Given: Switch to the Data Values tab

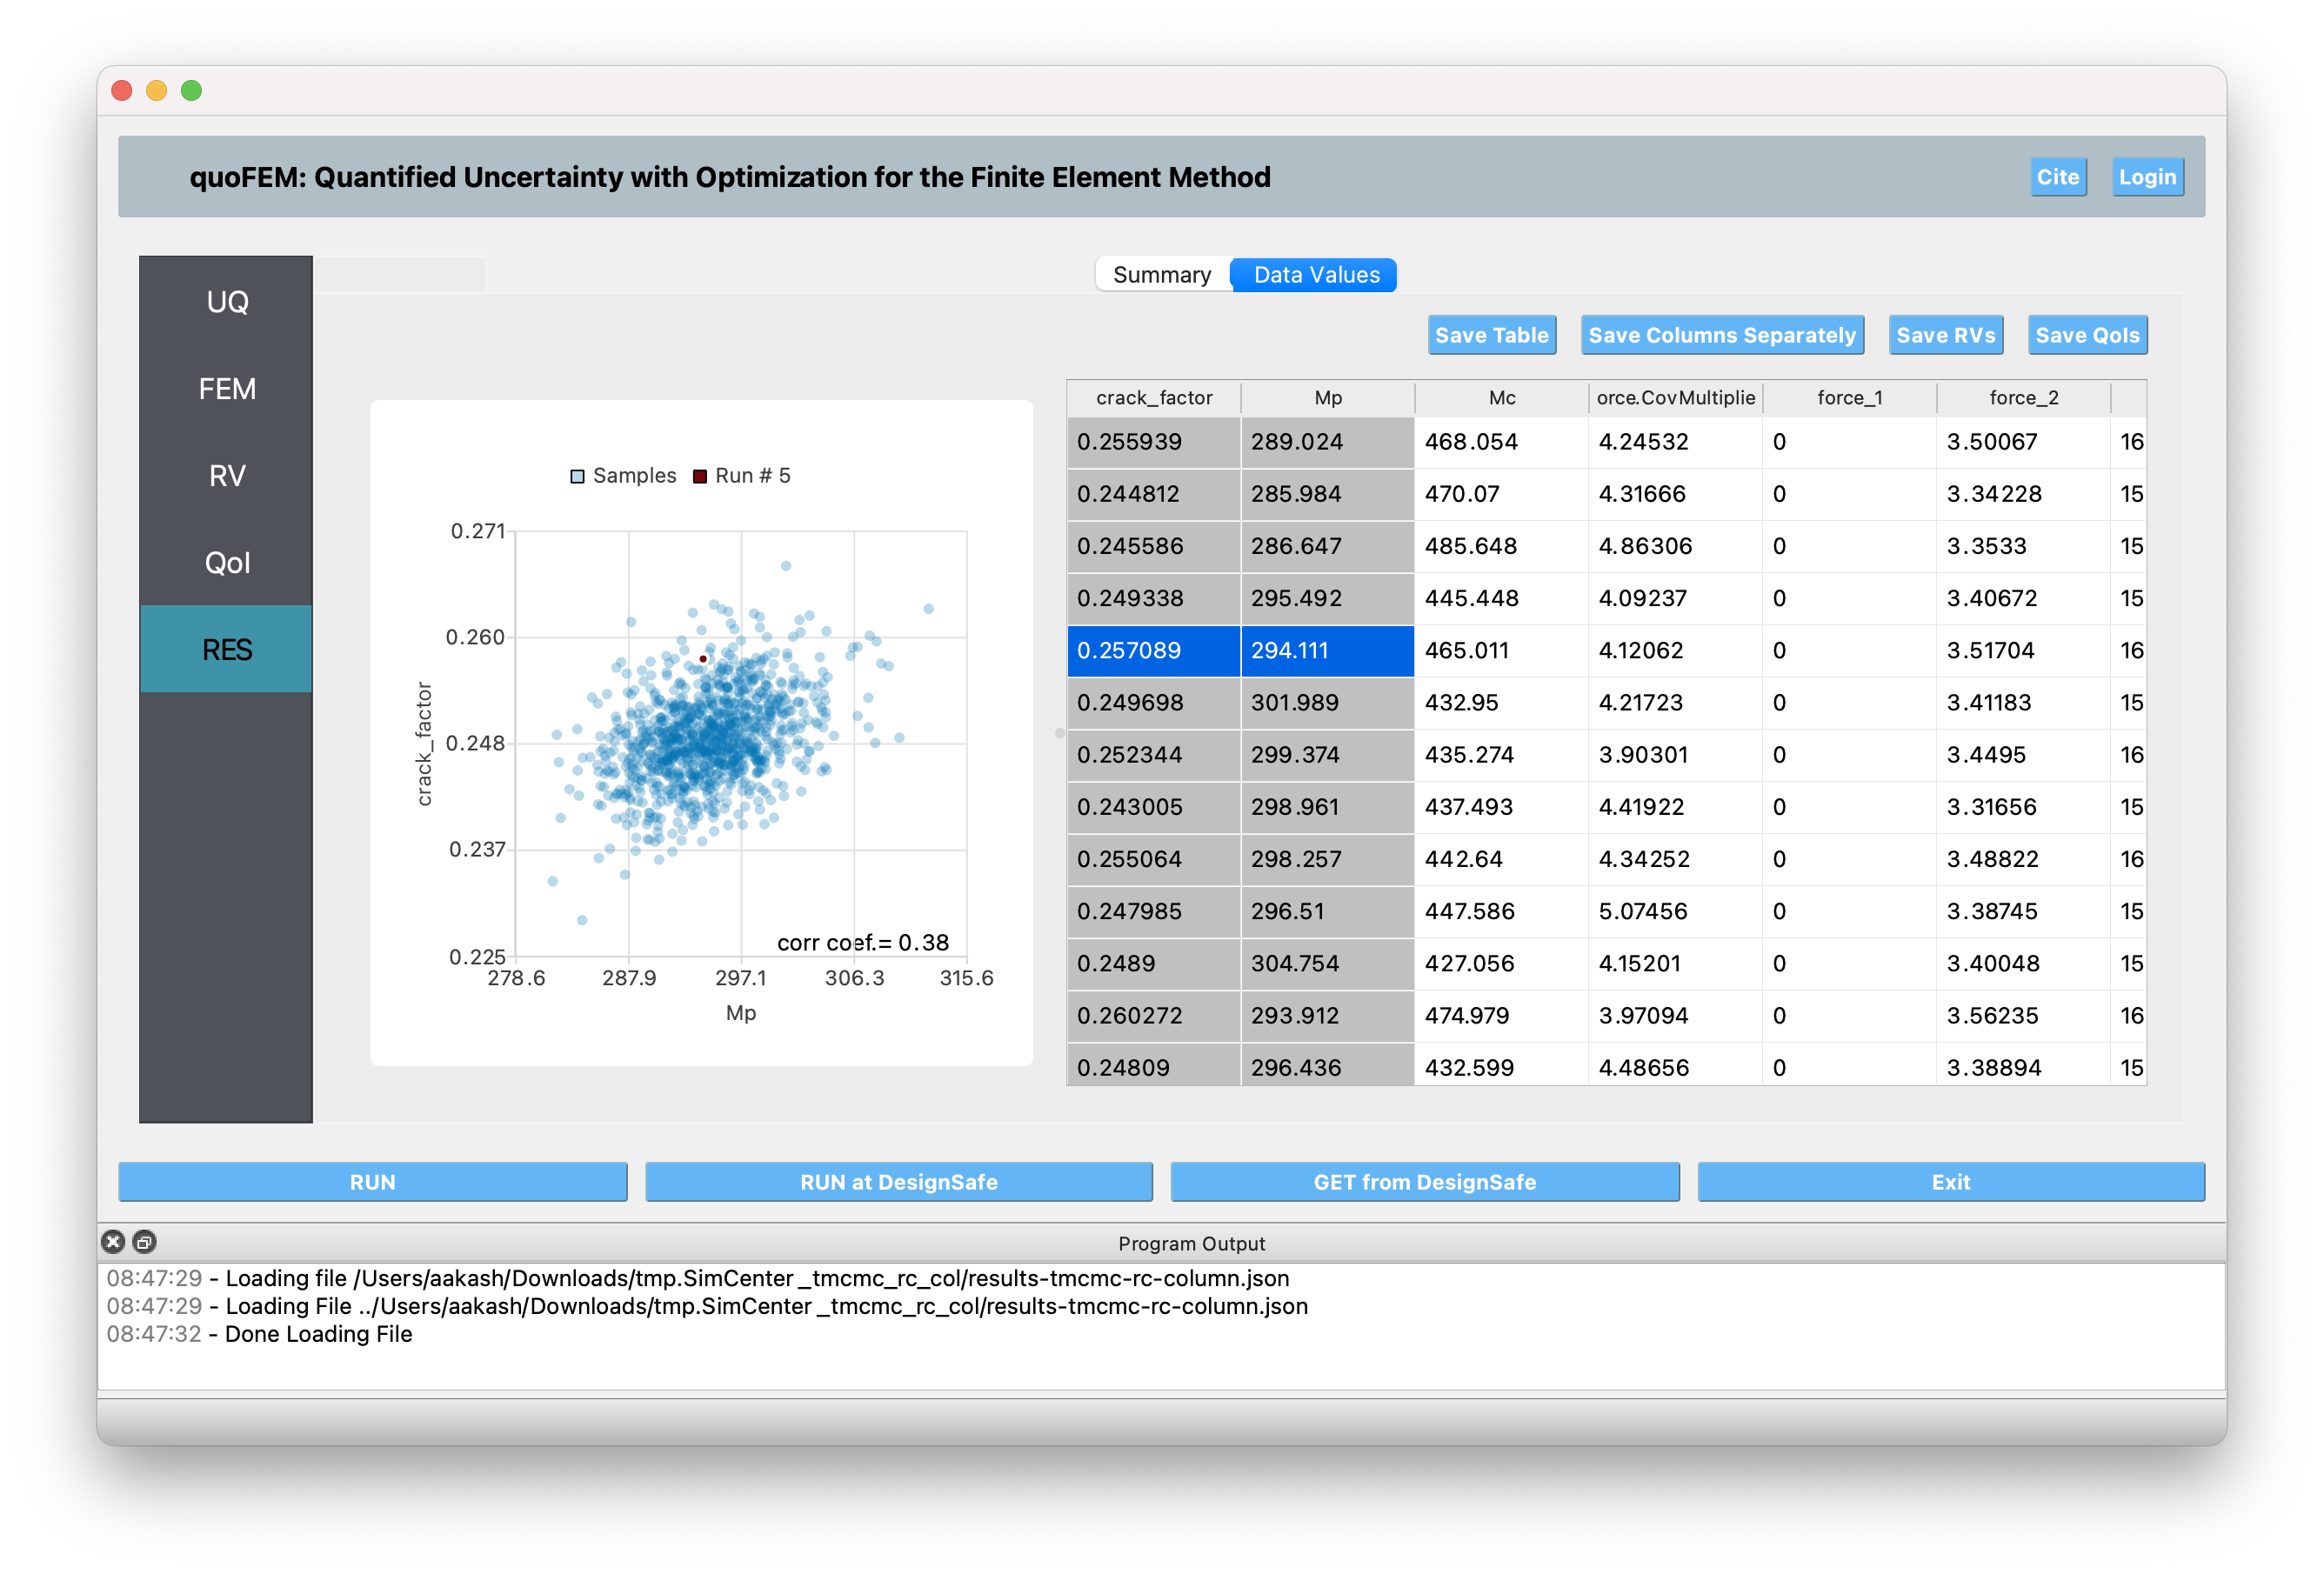Looking at the screenshot, I should point(1315,275).
